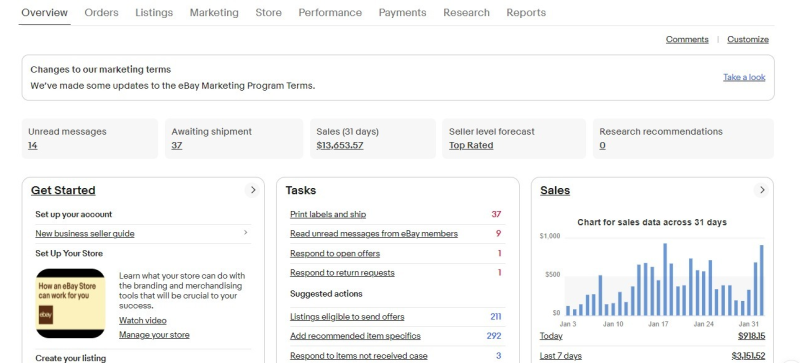Click the Suggested actions heading
This screenshot has width=800, height=363.
pyautogui.click(x=326, y=294)
